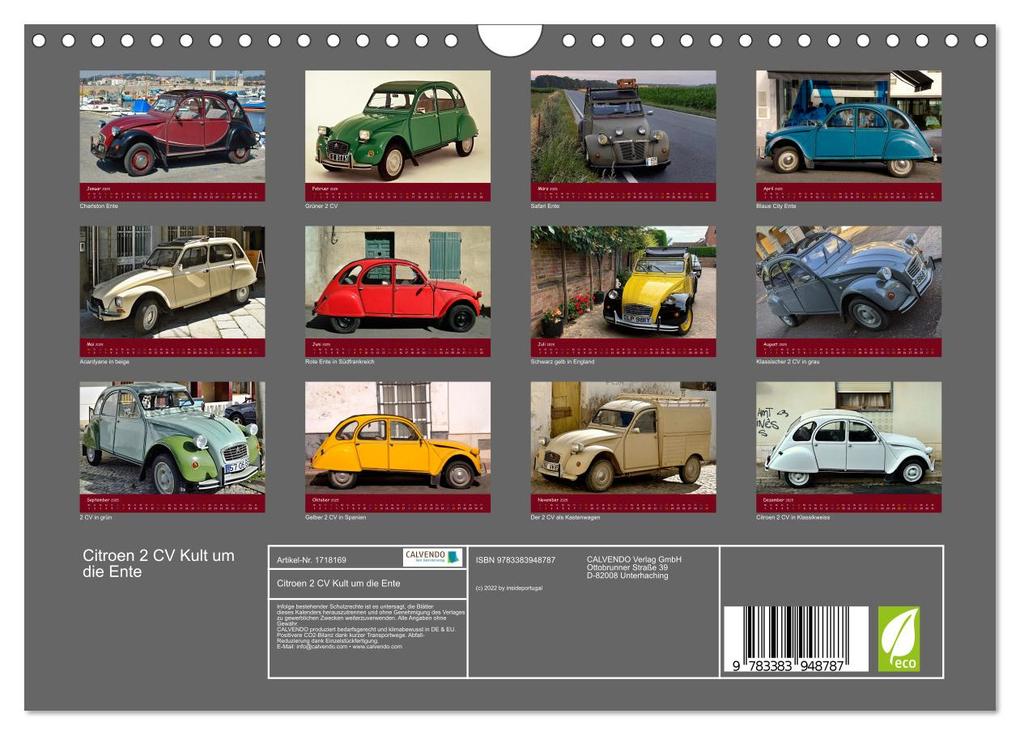Select the yellow 2 CV in Spain photo
Image resolution: width=1020 pixels, height=735 pixels.
click(397, 438)
